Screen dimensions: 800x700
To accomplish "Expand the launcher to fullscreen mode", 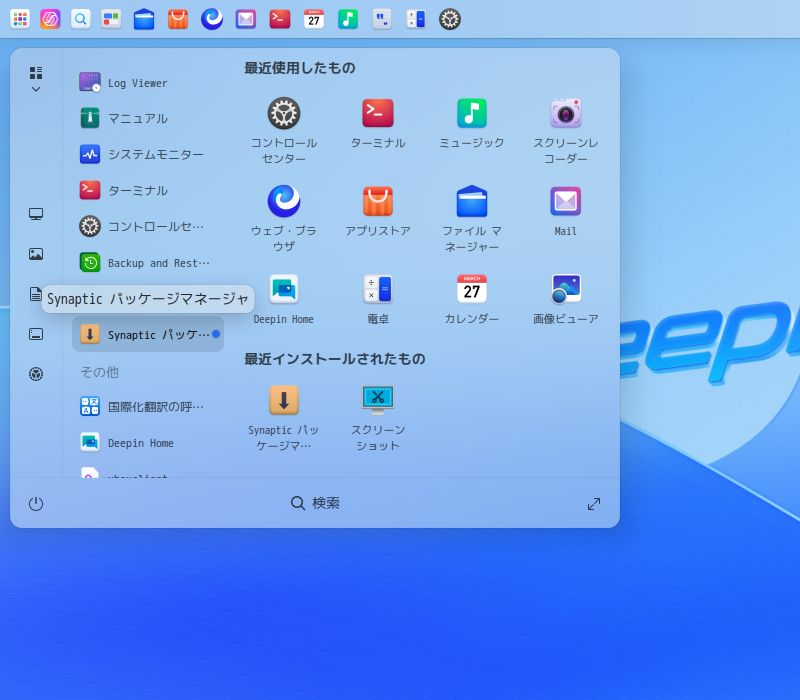I will click(594, 504).
